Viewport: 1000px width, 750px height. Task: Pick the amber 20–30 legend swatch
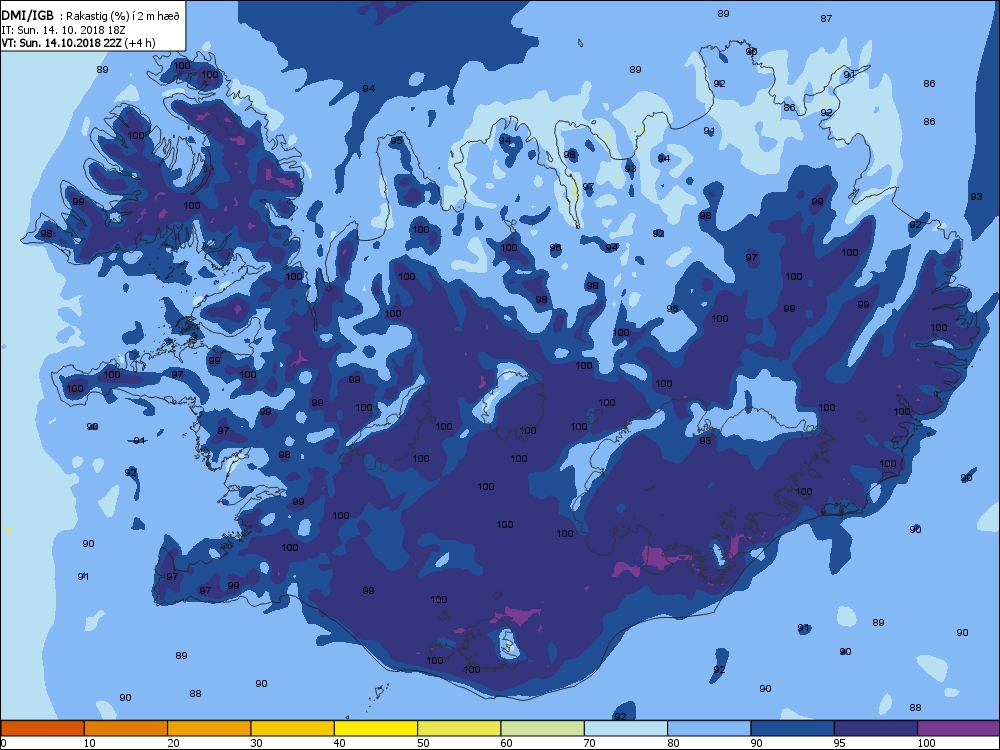209,728
